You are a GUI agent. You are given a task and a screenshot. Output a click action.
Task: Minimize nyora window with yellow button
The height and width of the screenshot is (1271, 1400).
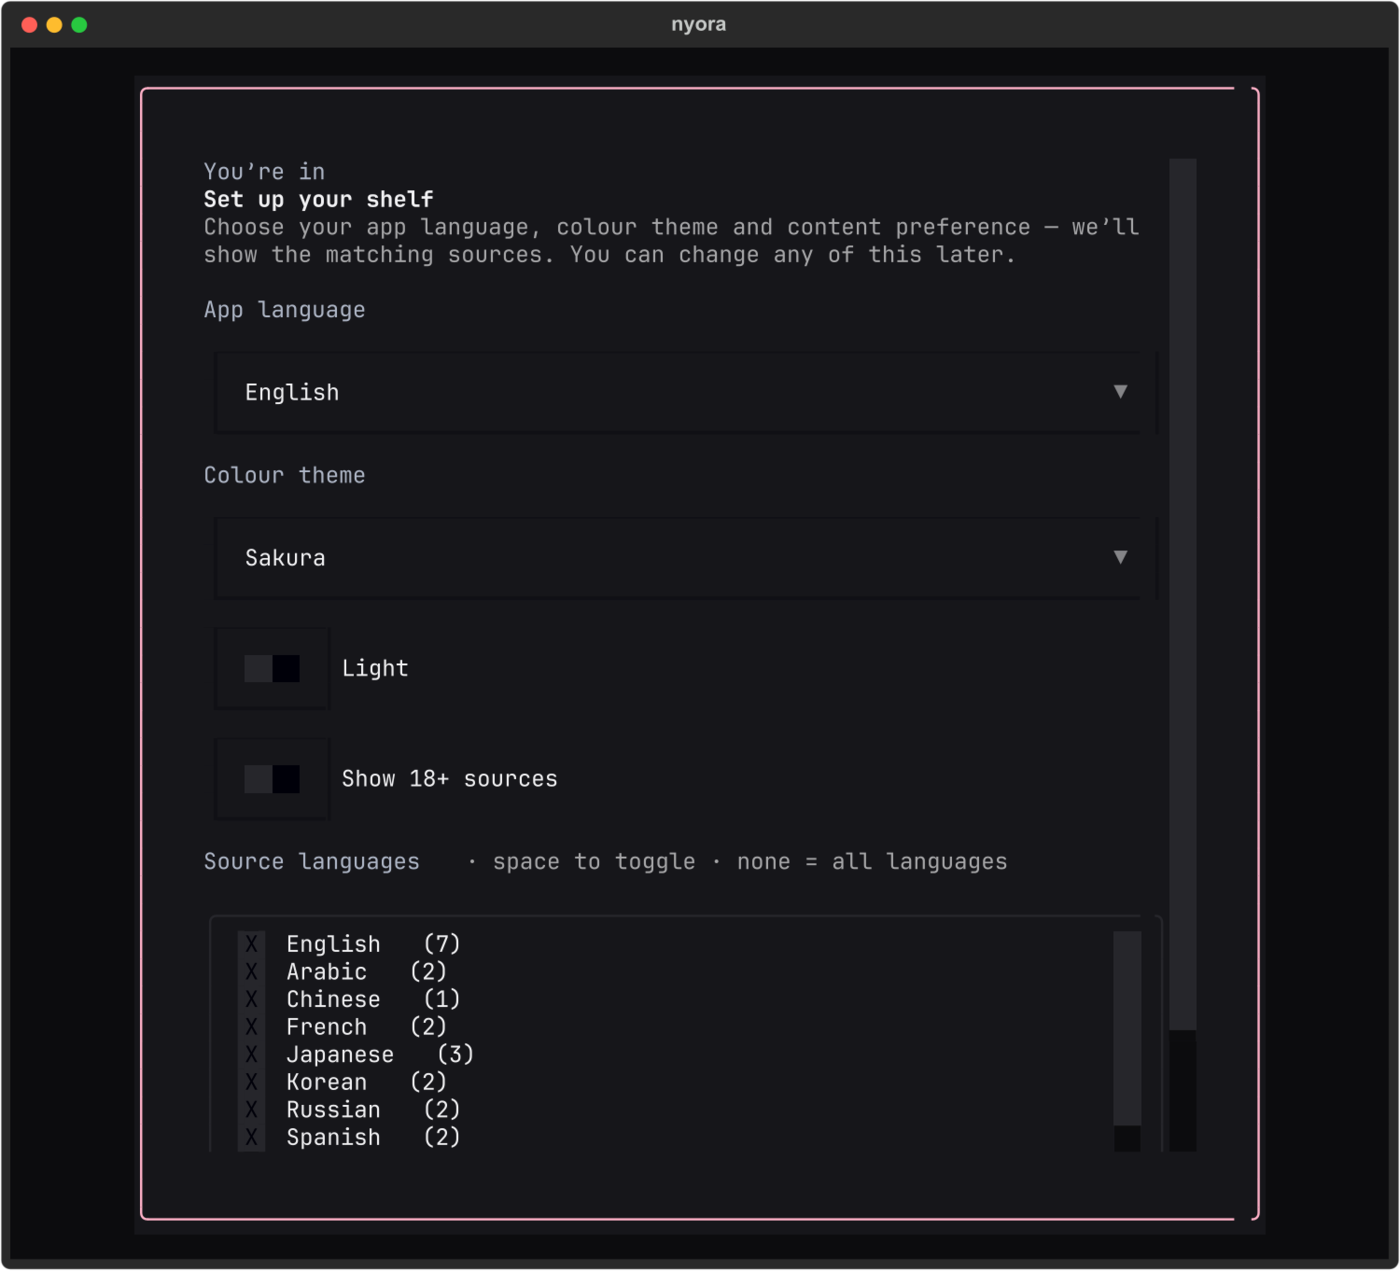(55, 25)
